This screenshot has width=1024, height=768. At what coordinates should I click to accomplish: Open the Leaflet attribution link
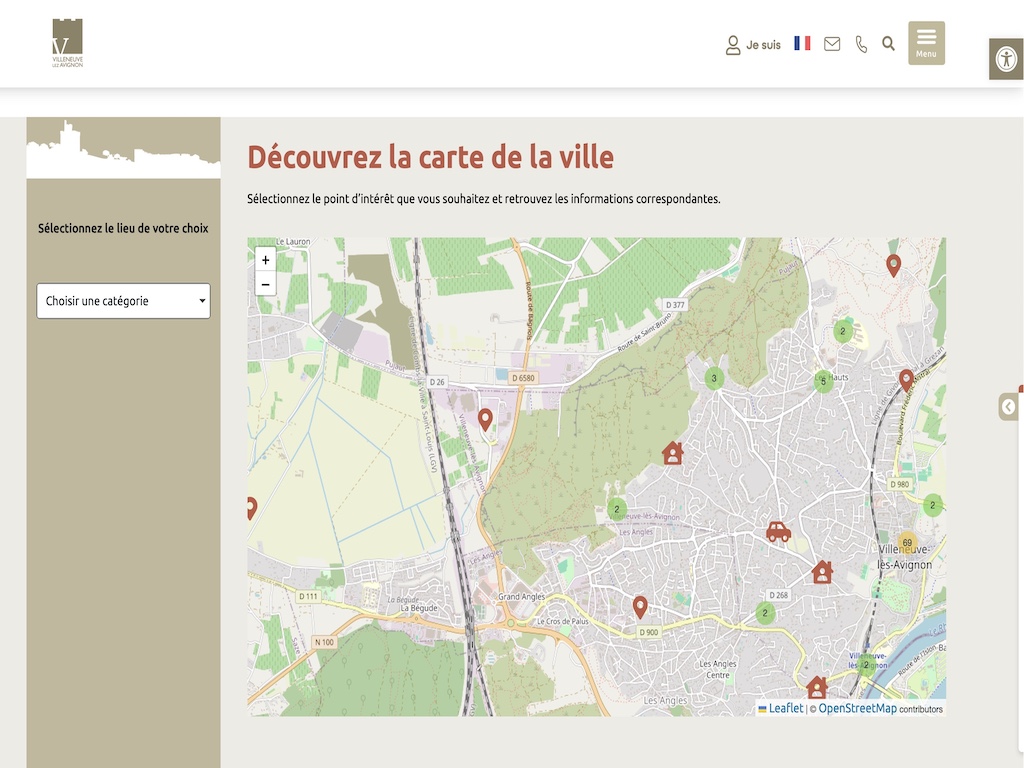tap(785, 708)
